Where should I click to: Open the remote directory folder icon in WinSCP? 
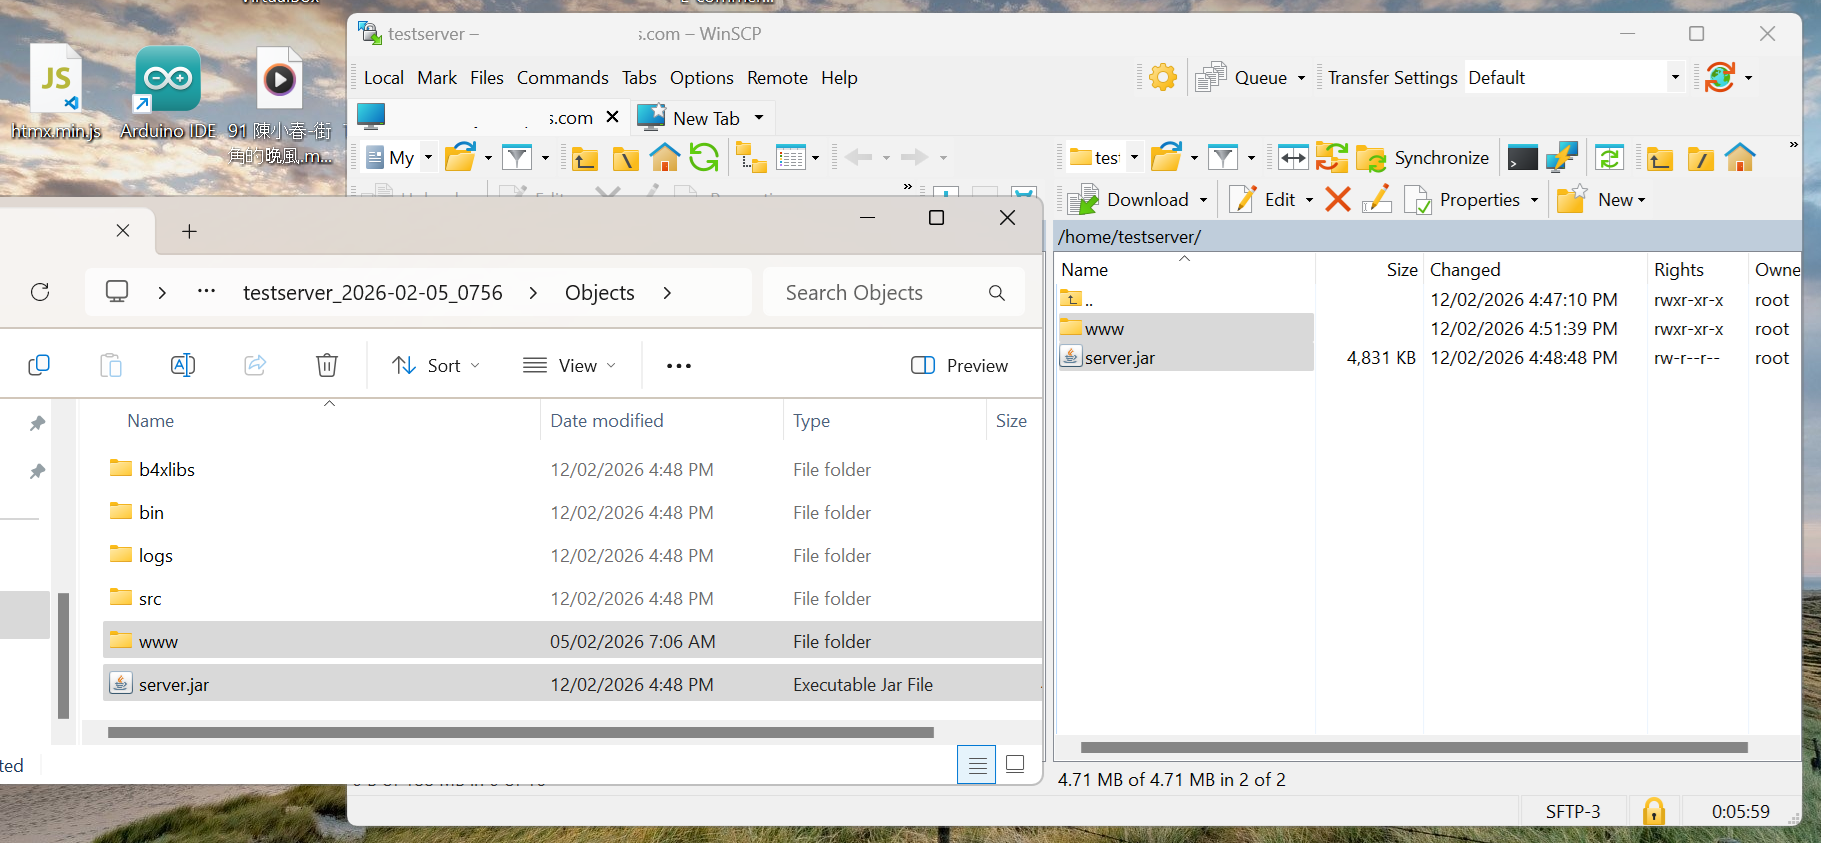[x=1166, y=157]
